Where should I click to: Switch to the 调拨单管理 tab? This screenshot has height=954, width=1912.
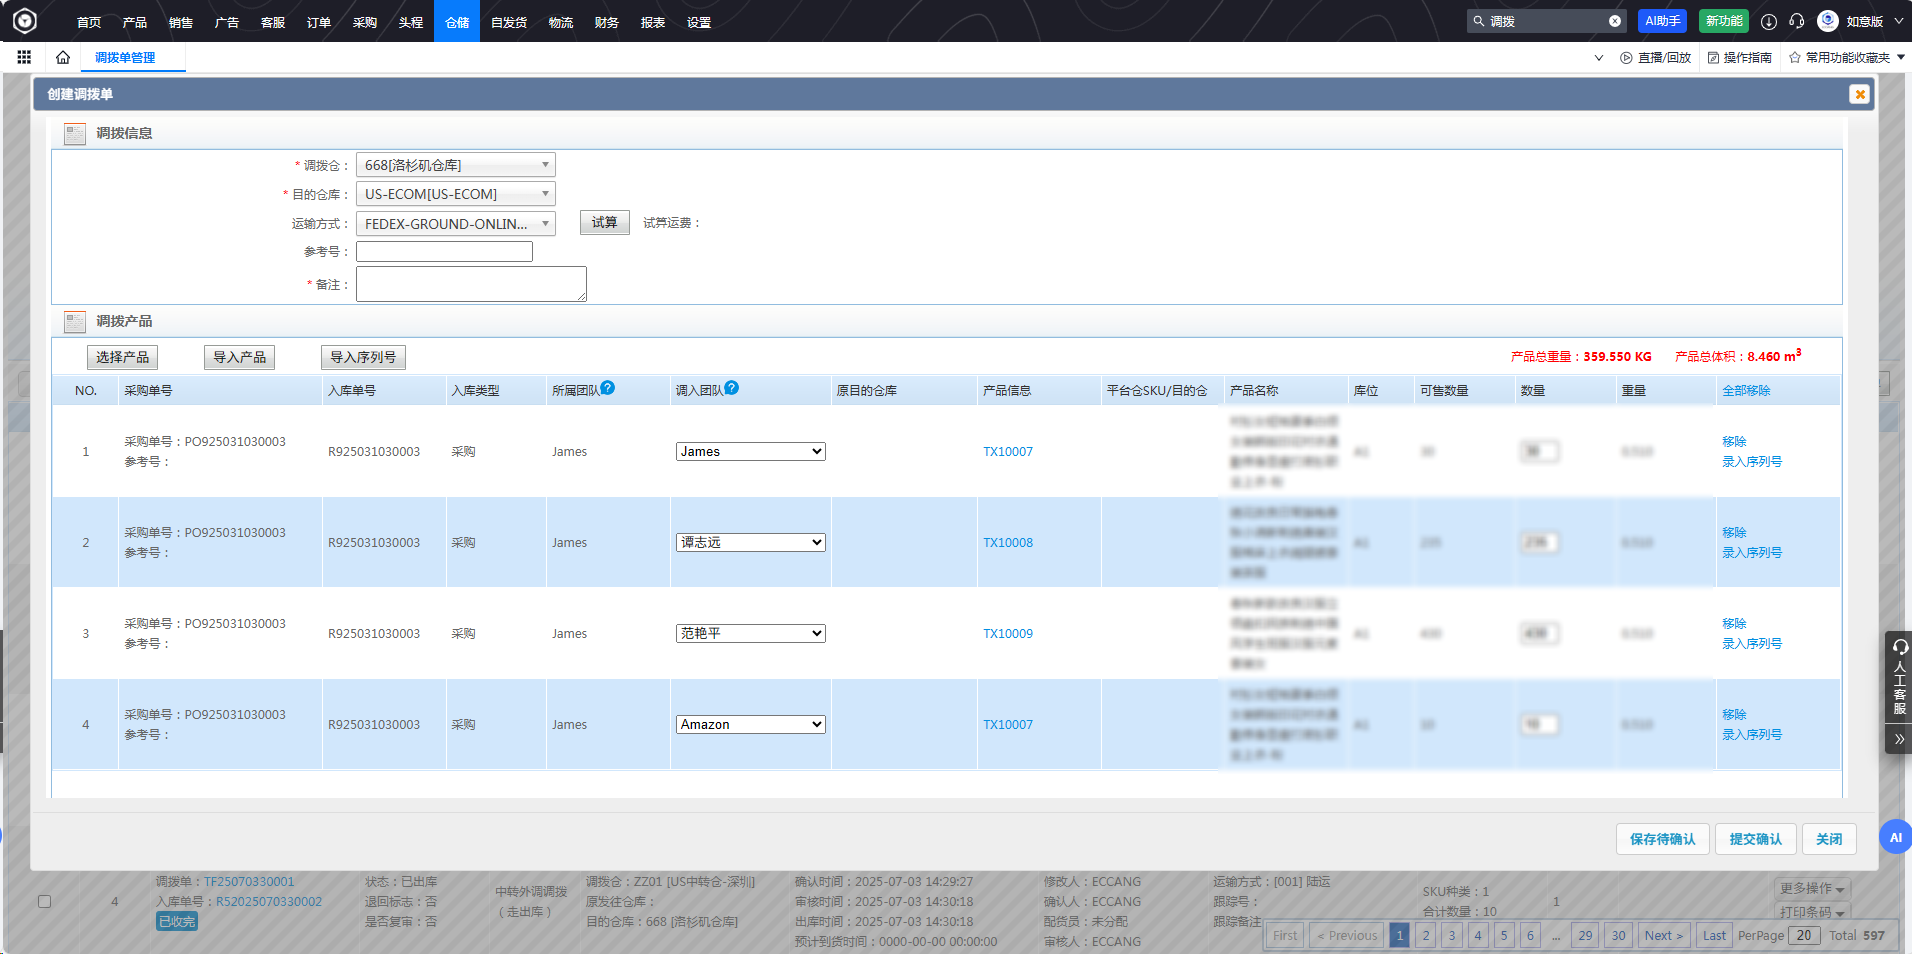(x=125, y=58)
